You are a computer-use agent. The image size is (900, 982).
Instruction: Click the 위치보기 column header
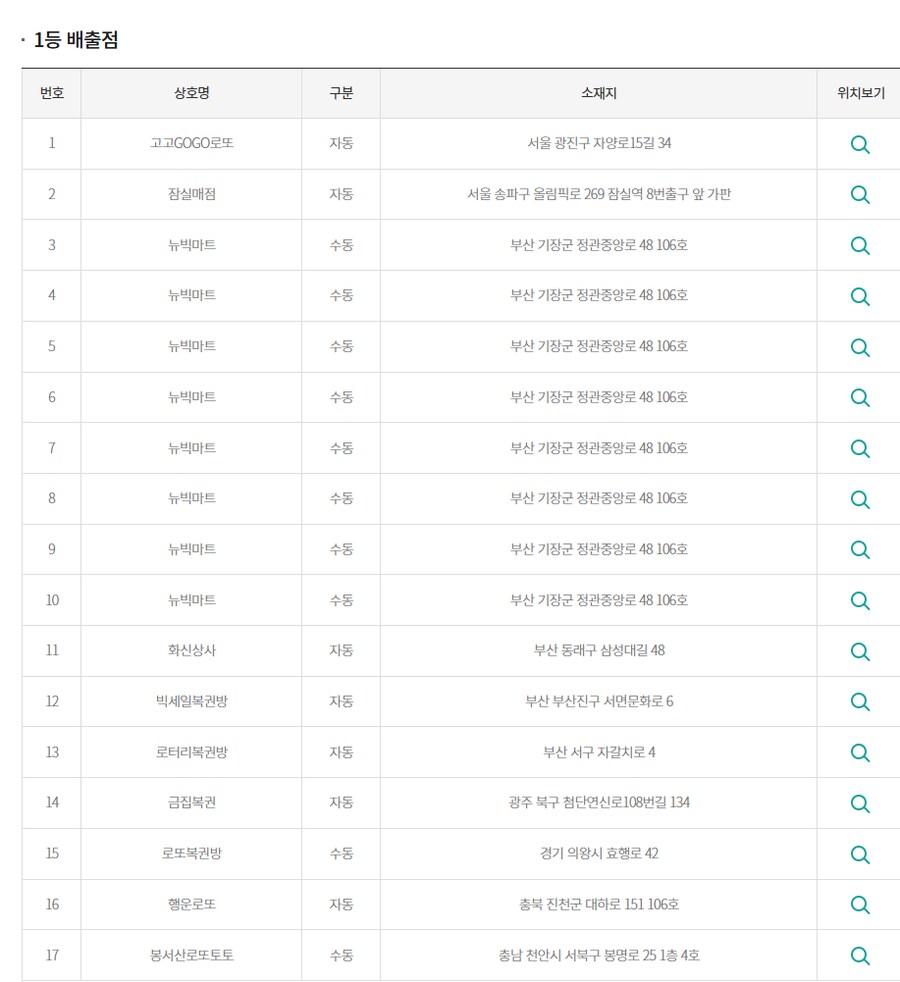pos(860,93)
